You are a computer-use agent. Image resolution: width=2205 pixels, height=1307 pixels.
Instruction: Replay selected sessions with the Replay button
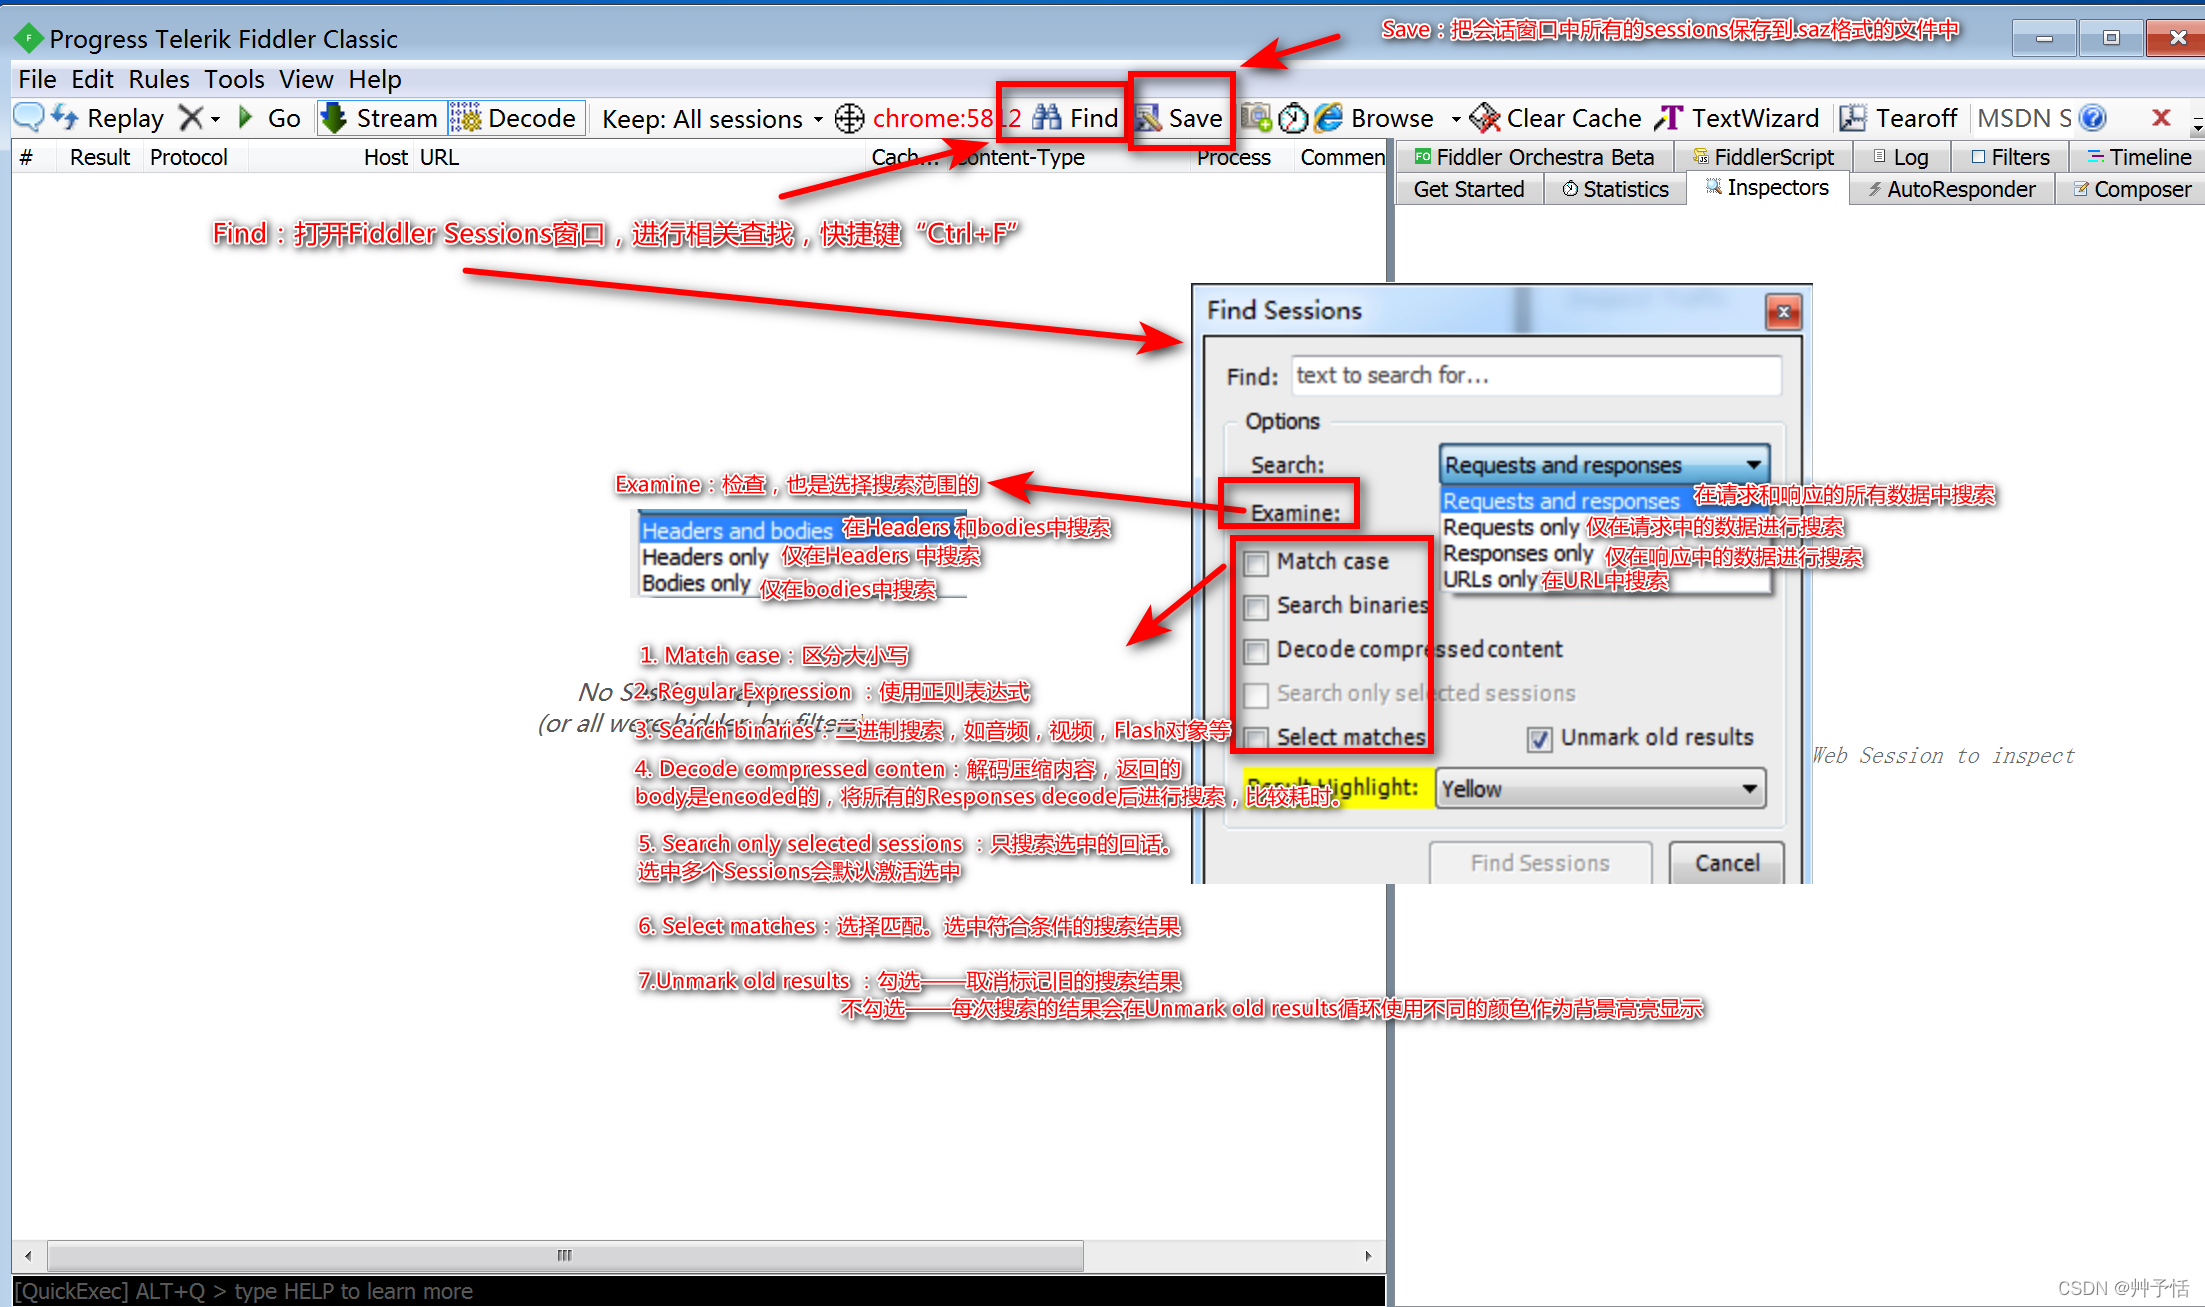pyautogui.click(x=108, y=118)
